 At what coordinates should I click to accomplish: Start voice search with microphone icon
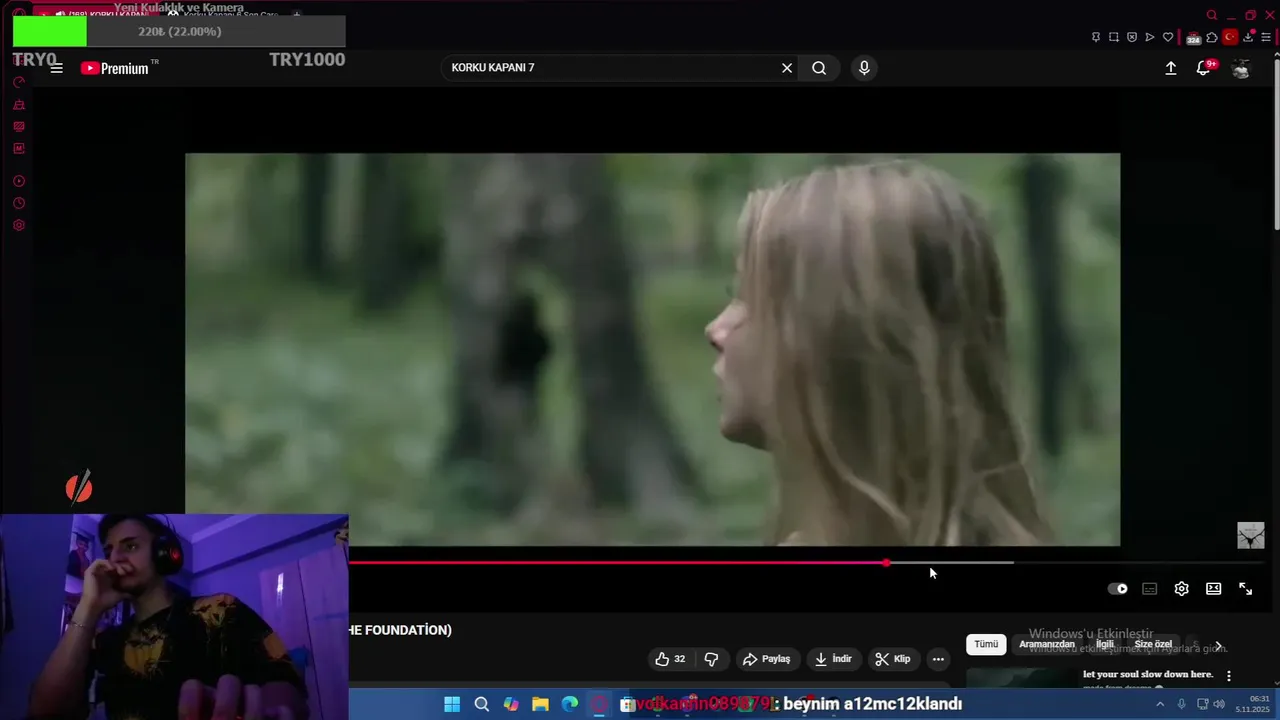(864, 68)
